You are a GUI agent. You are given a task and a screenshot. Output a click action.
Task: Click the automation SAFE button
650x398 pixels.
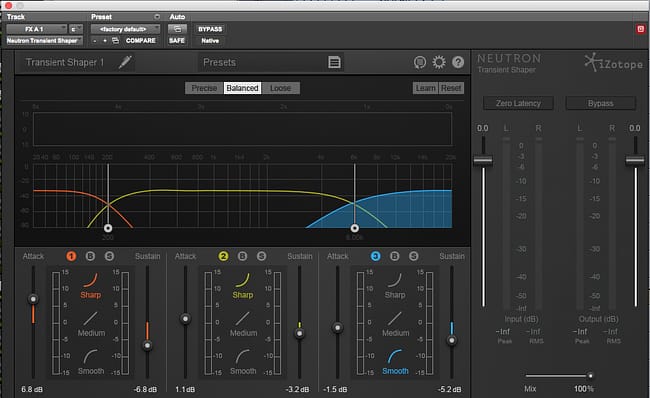pyautogui.click(x=177, y=41)
